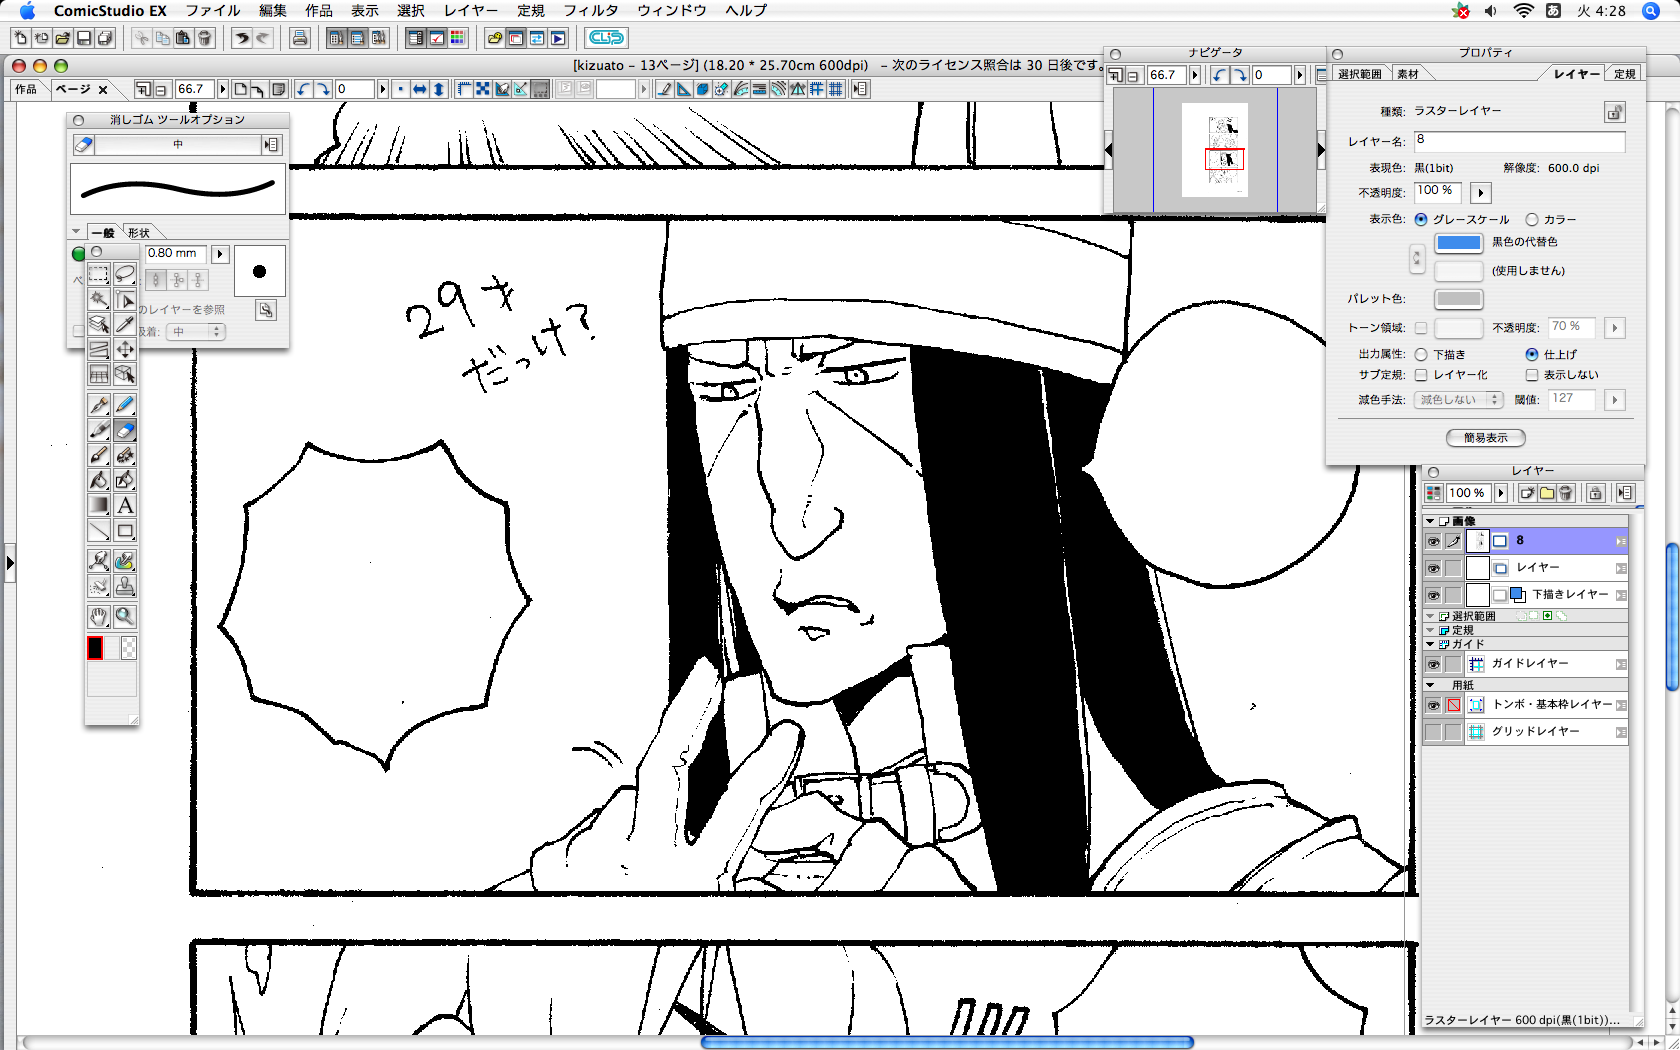This screenshot has width=1680, height=1050.
Task: Enable the レイヤー化 checkbox
Action: pos(1421,375)
